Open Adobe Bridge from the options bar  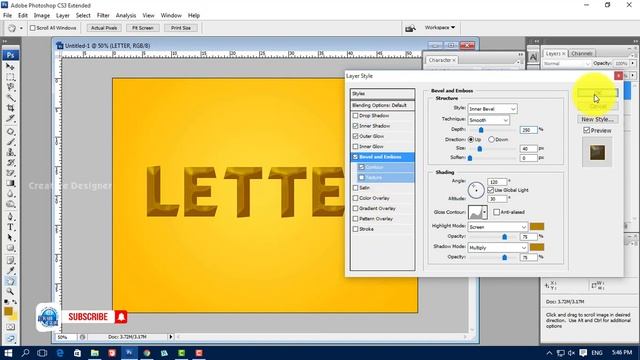pyautogui.click(x=410, y=28)
